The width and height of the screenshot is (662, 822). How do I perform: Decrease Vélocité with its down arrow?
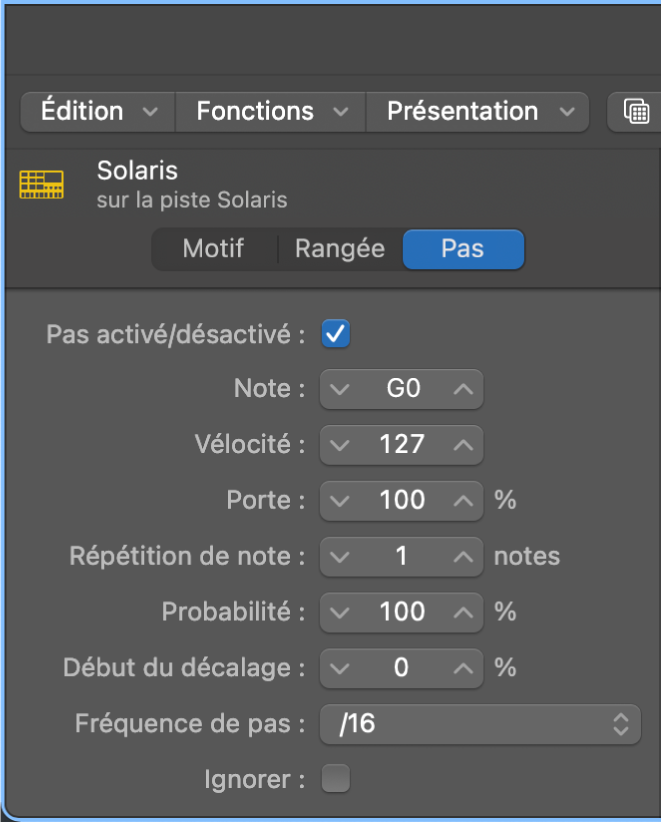tap(340, 444)
